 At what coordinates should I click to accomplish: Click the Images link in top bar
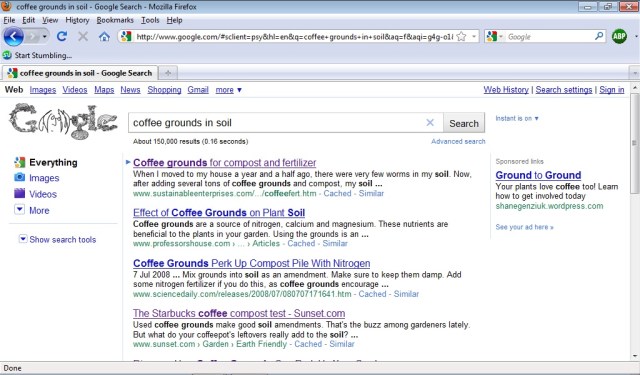click(x=43, y=90)
